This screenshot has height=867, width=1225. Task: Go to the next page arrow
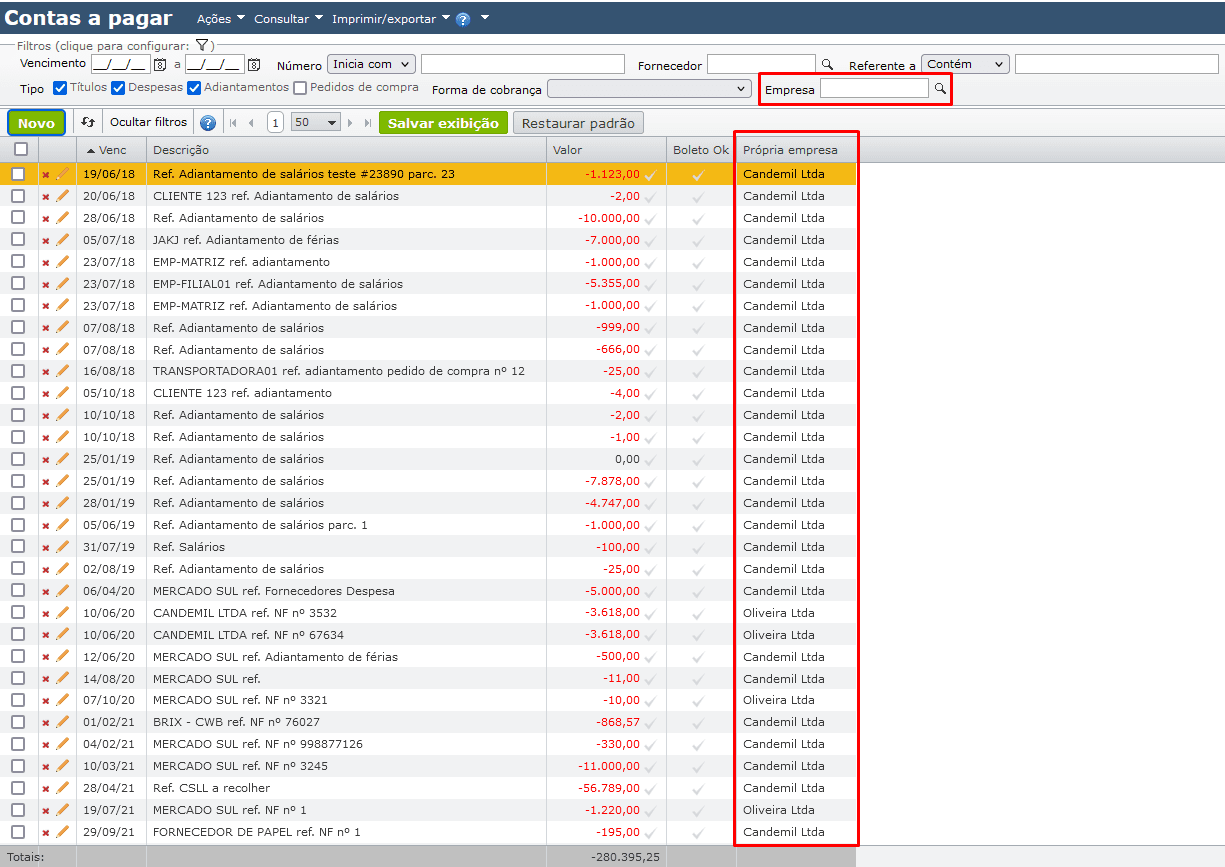click(351, 123)
